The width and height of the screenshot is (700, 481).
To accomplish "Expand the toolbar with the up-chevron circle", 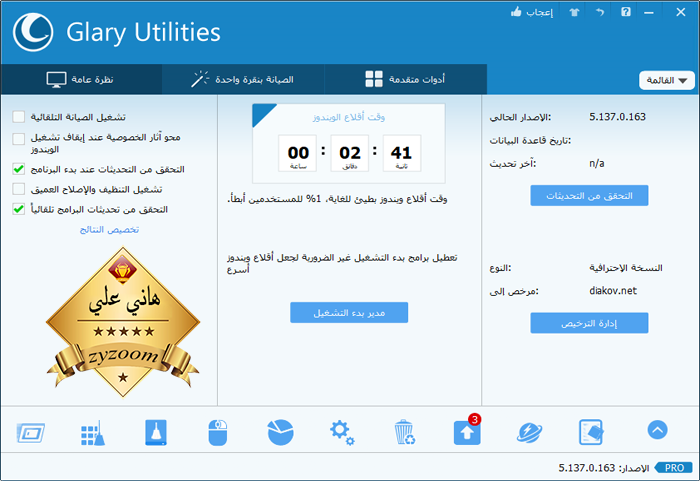I will (657, 430).
